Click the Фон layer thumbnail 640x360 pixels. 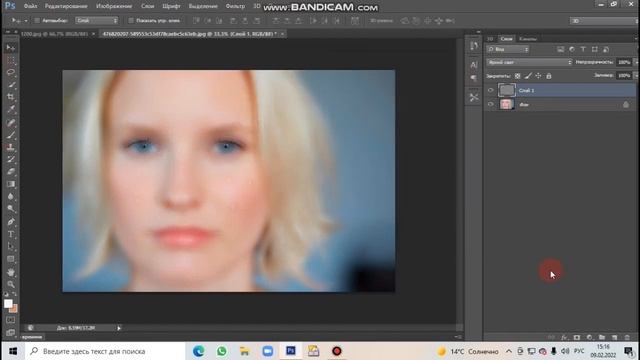tap(507, 104)
